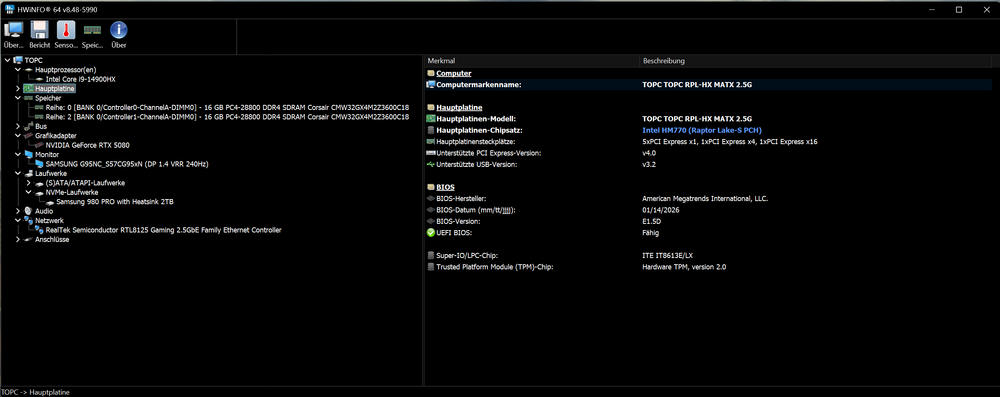Select Samsung 980 PRO with Heatsink 2TB
Image resolution: width=1000 pixels, height=397 pixels.
tap(115, 202)
